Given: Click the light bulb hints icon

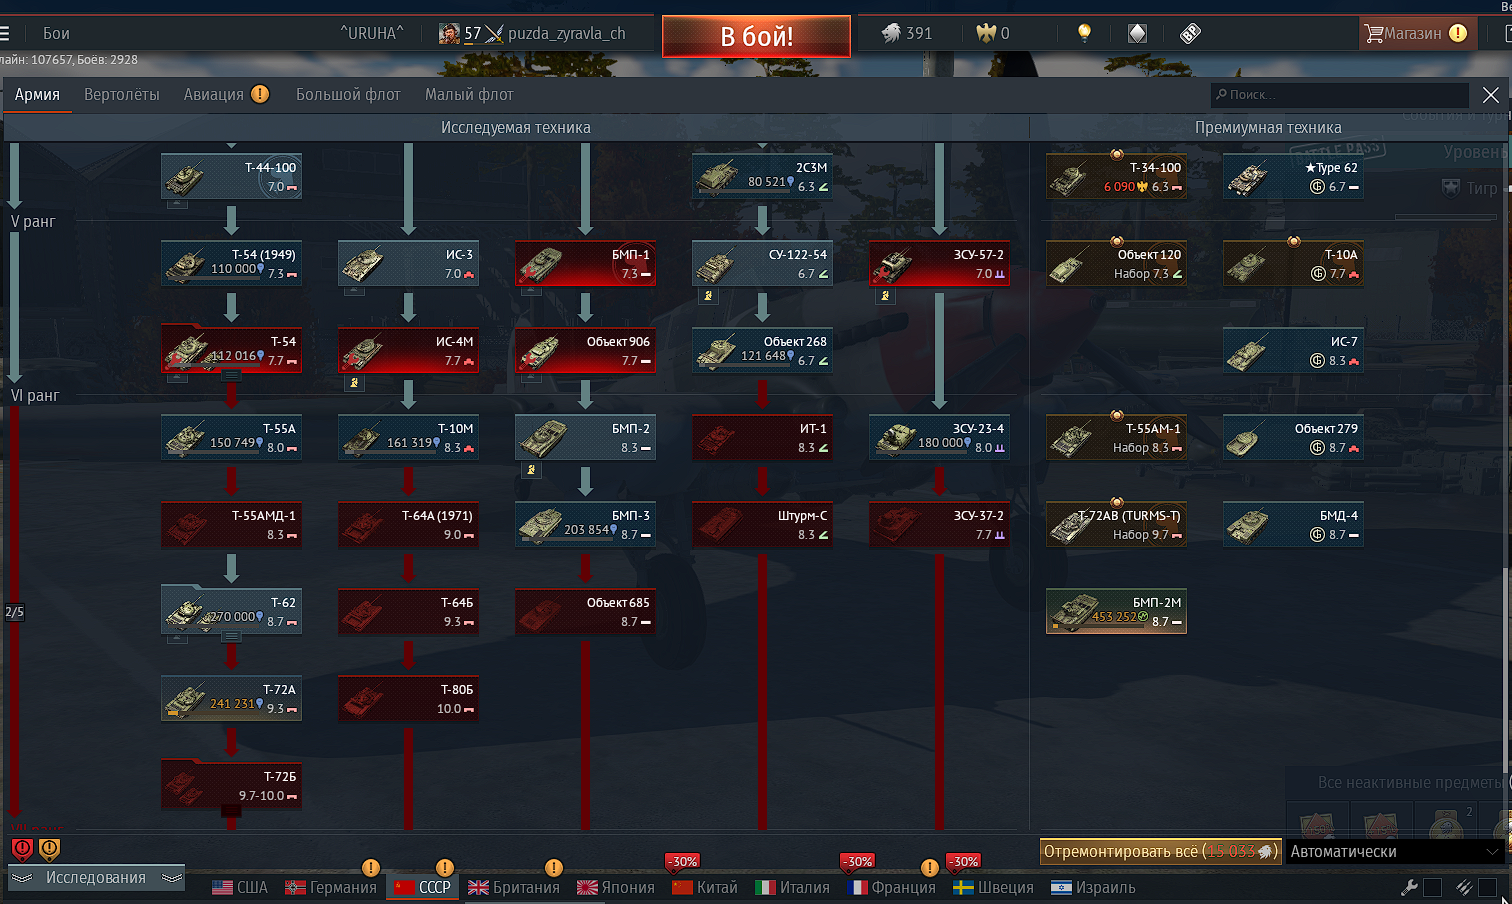Looking at the screenshot, I should (x=1084, y=33).
